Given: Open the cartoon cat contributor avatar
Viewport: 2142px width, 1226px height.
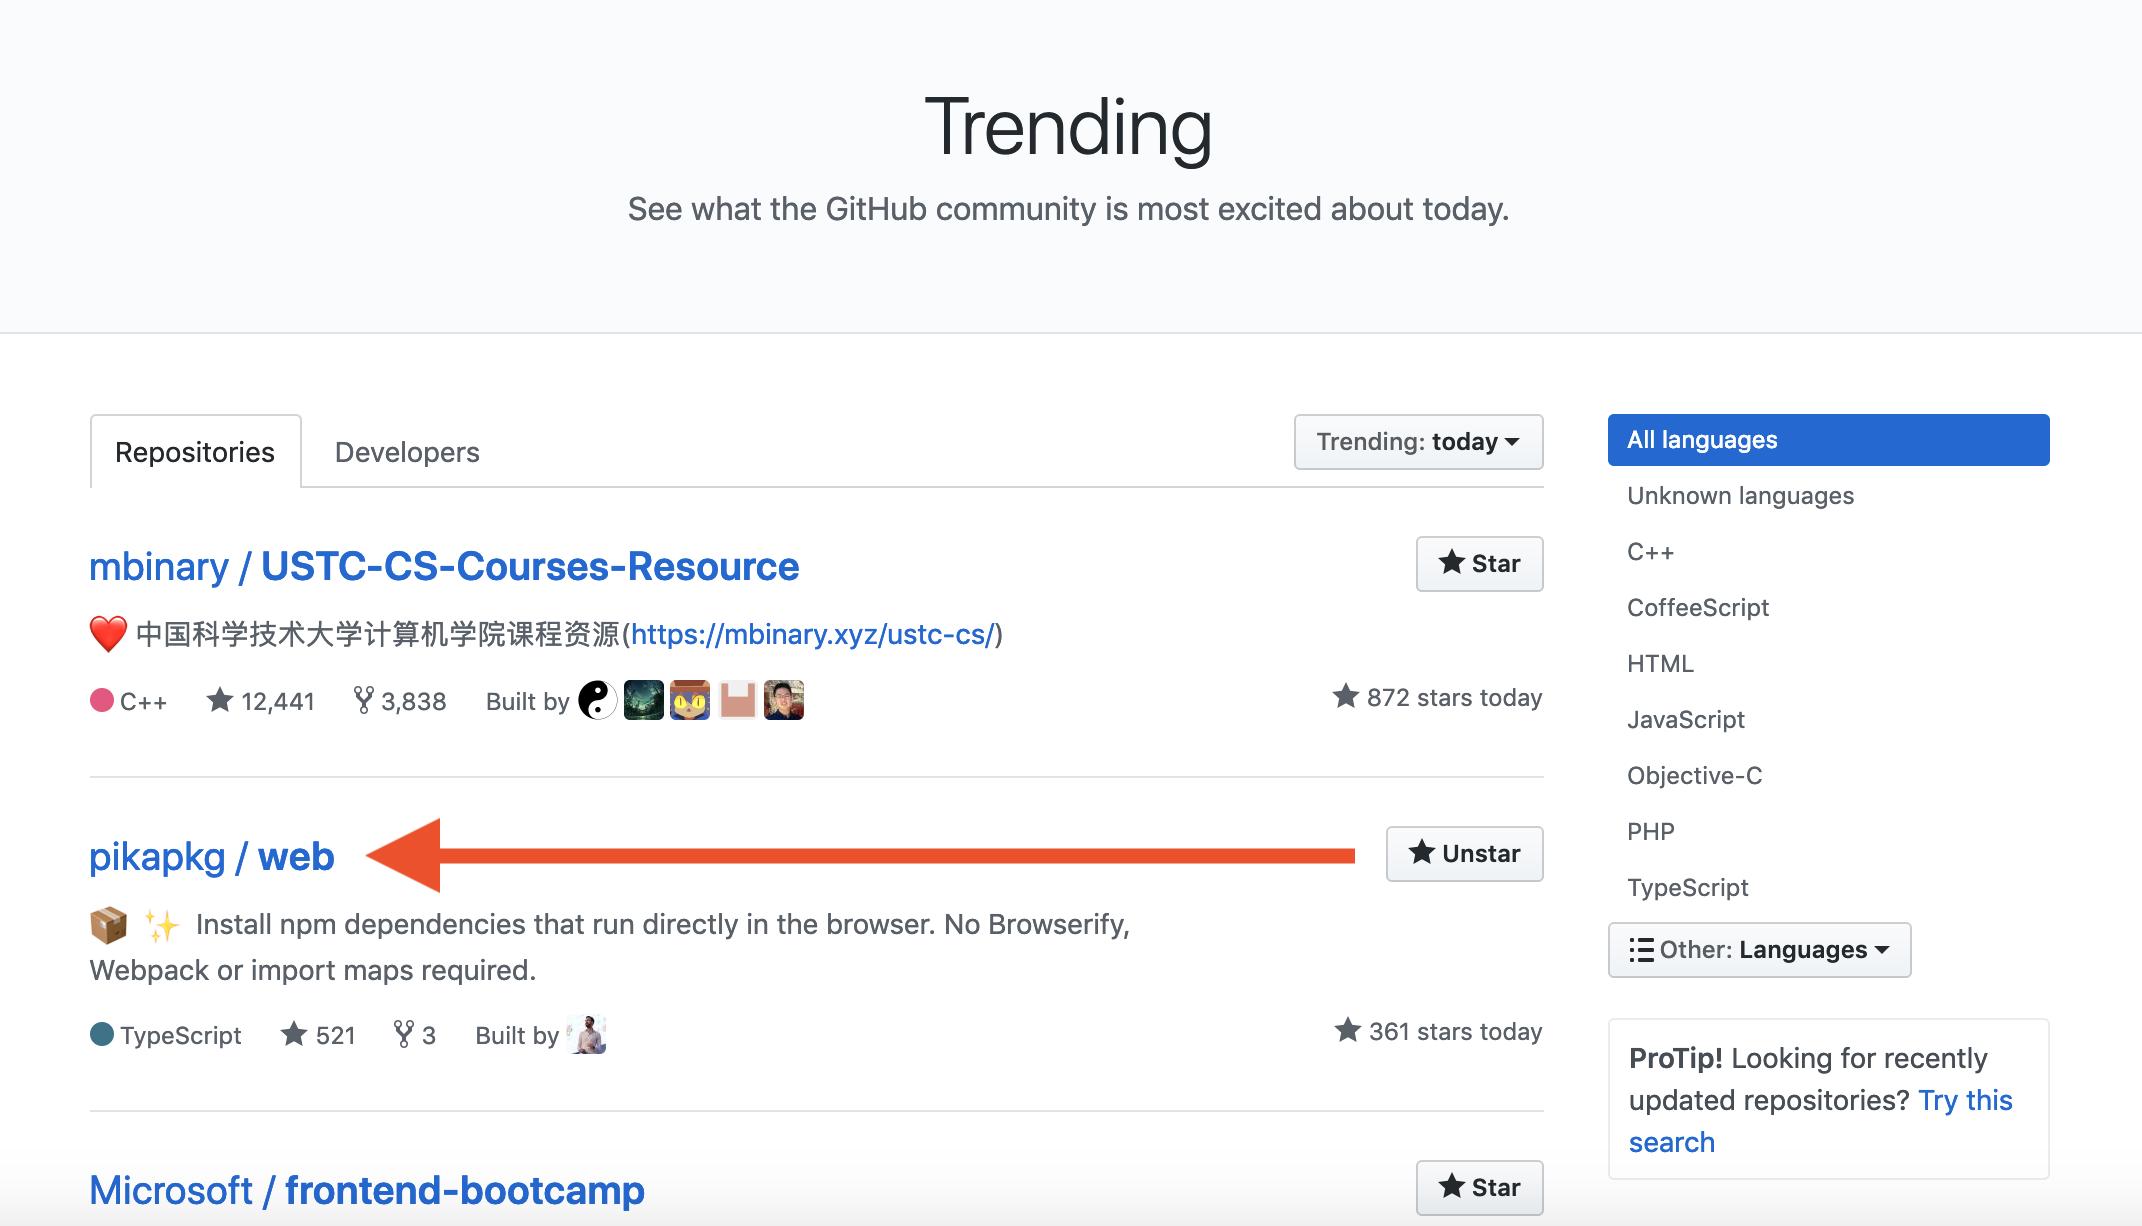Looking at the screenshot, I should tap(690, 700).
